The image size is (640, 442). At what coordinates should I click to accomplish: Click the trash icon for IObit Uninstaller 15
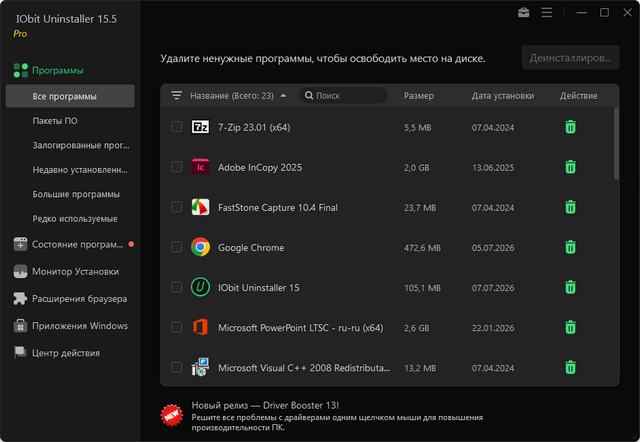click(570, 287)
